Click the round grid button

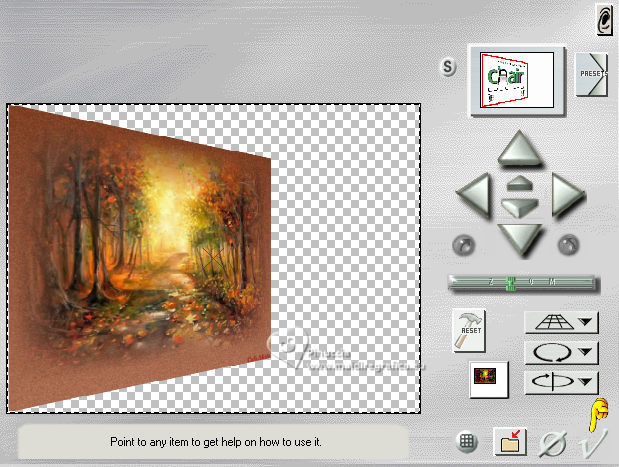[x=467, y=442]
